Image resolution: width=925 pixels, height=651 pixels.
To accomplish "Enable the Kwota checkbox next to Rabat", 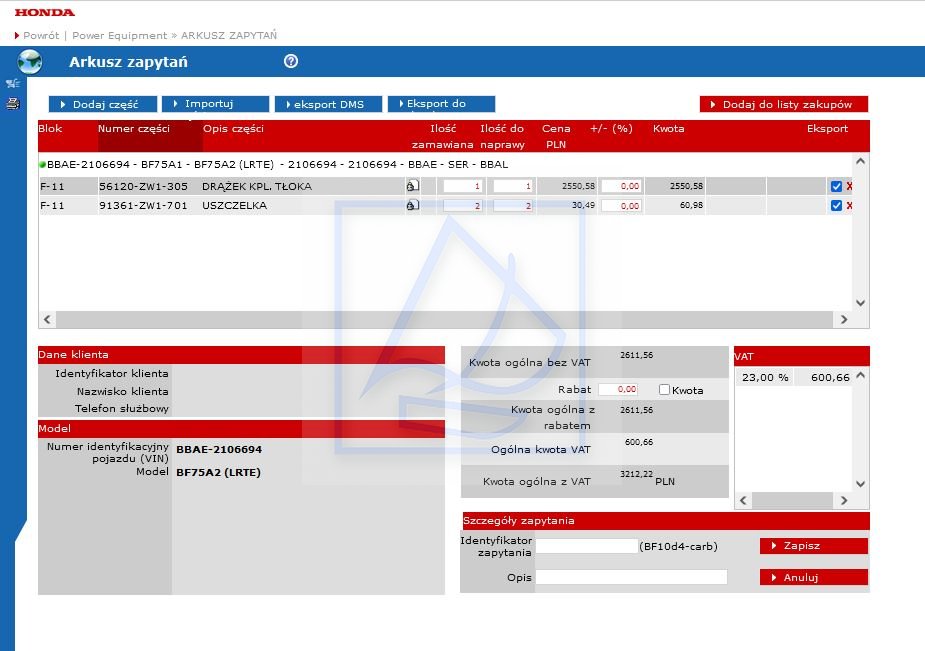I will click(x=664, y=390).
